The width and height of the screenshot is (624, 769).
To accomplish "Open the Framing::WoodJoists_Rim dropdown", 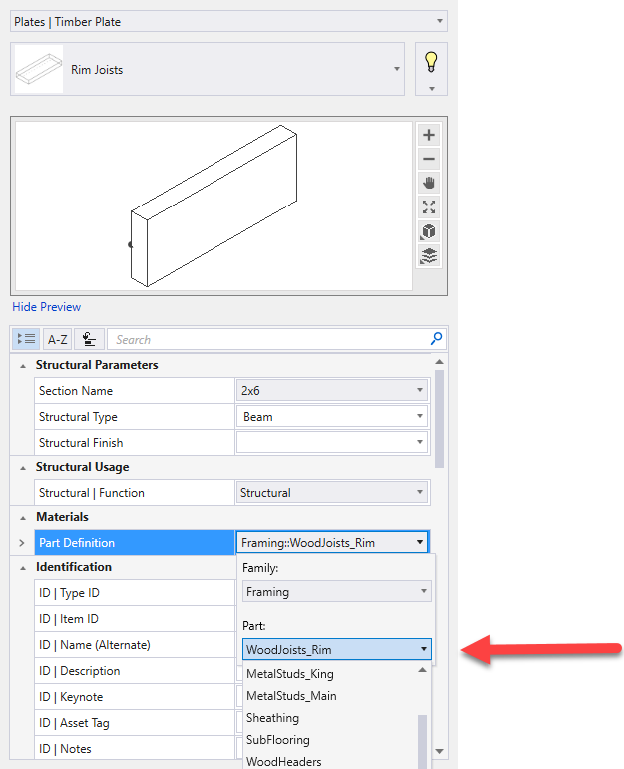I will point(333,542).
